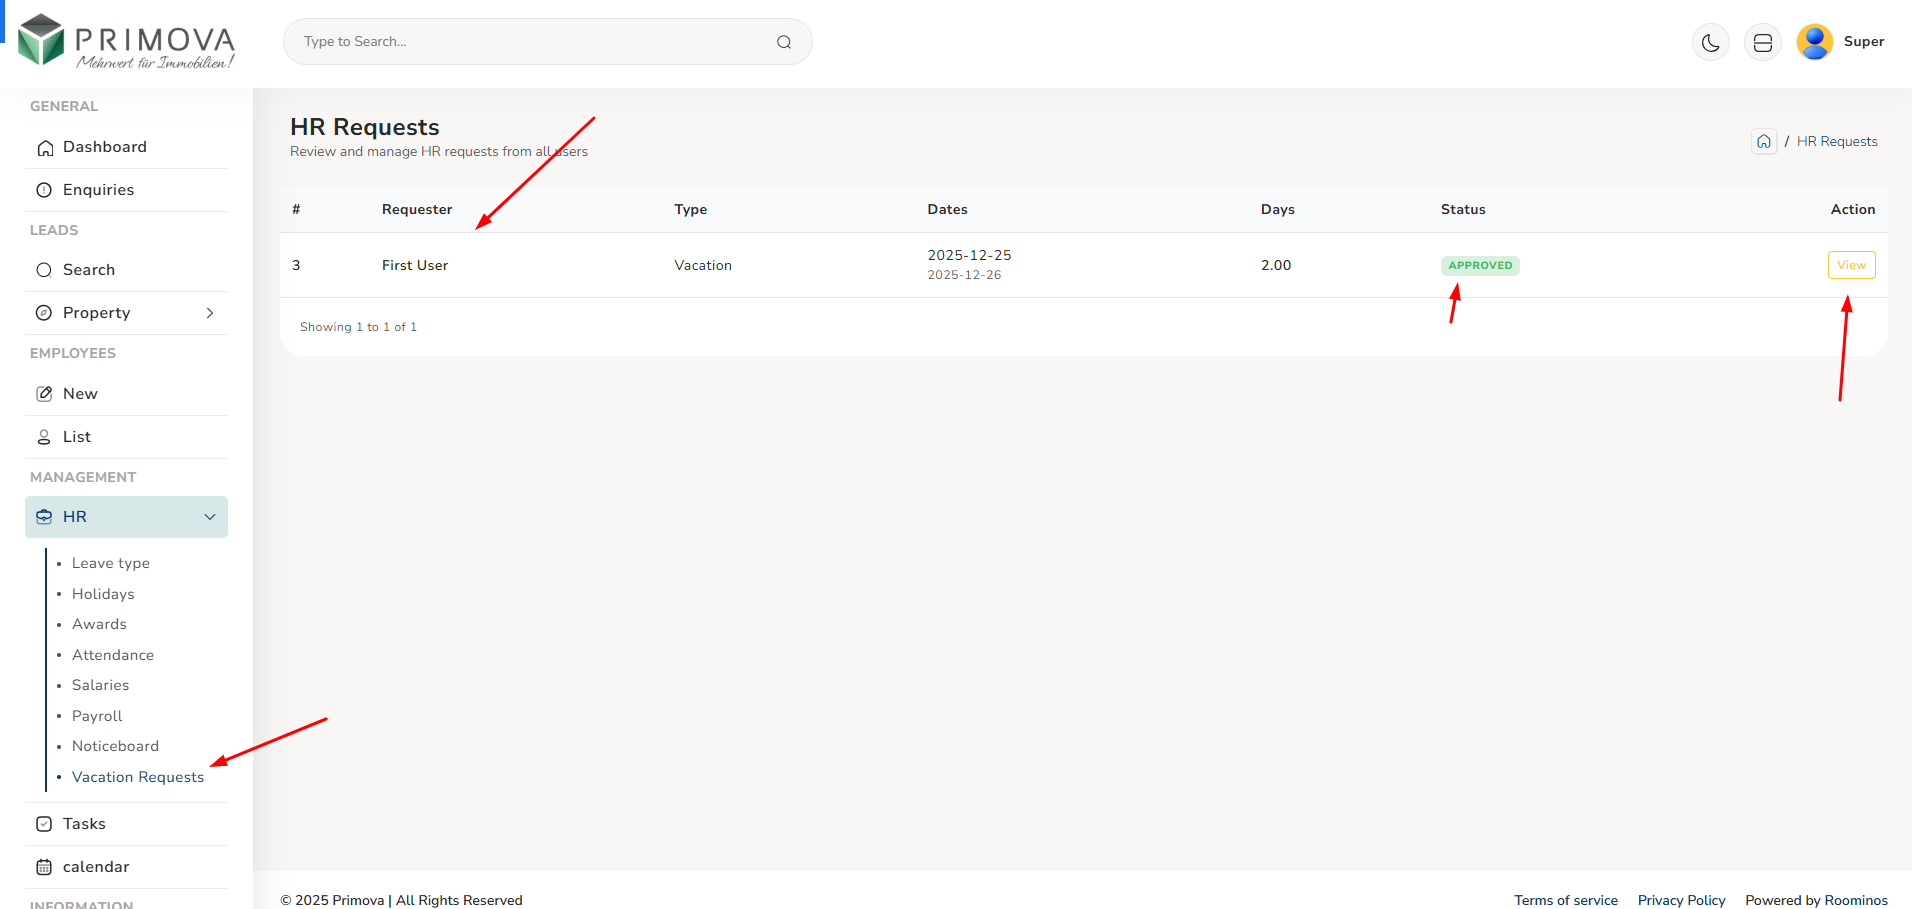This screenshot has height=909, width=1912.
Task: Expand the Property submenu chevron
Action: pyautogui.click(x=210, y=313)
